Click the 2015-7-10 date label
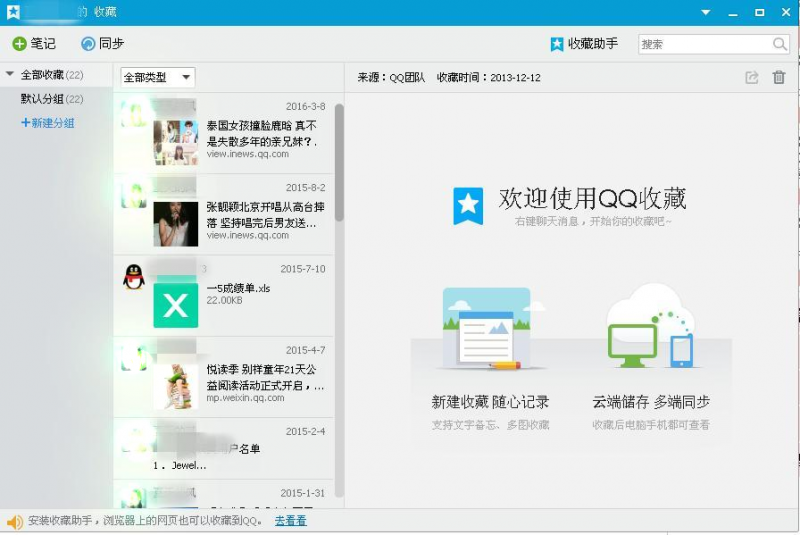 coord(303,269)
